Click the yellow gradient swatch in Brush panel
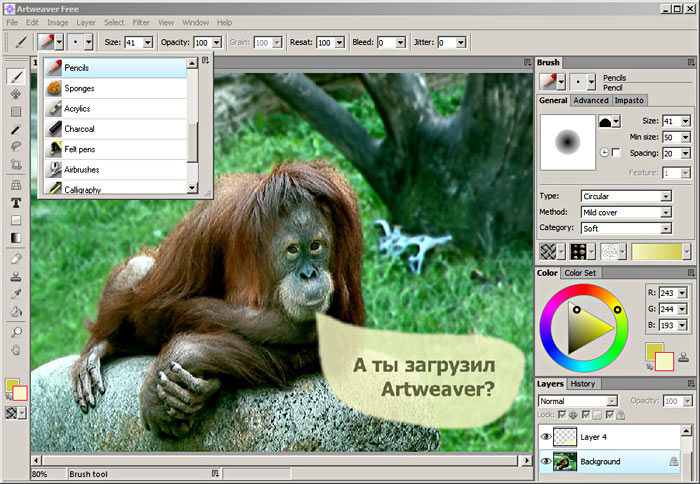This screenshot has height=484, width=700. click(x=657, y=252)
